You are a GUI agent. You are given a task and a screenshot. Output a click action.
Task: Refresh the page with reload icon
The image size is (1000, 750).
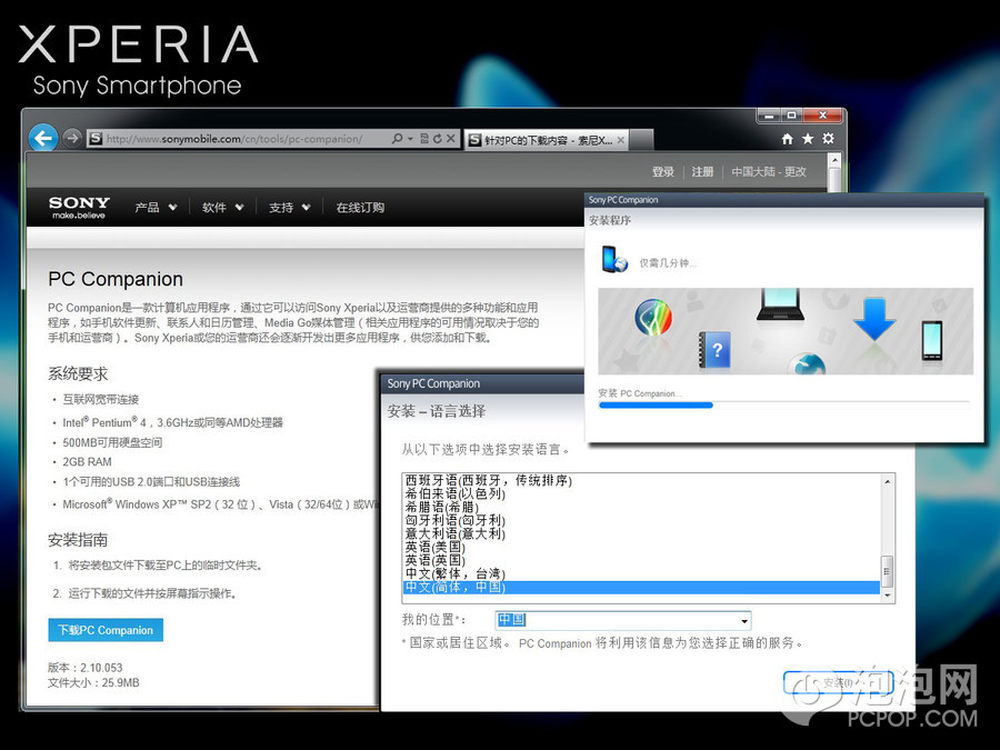click(438, 138)
